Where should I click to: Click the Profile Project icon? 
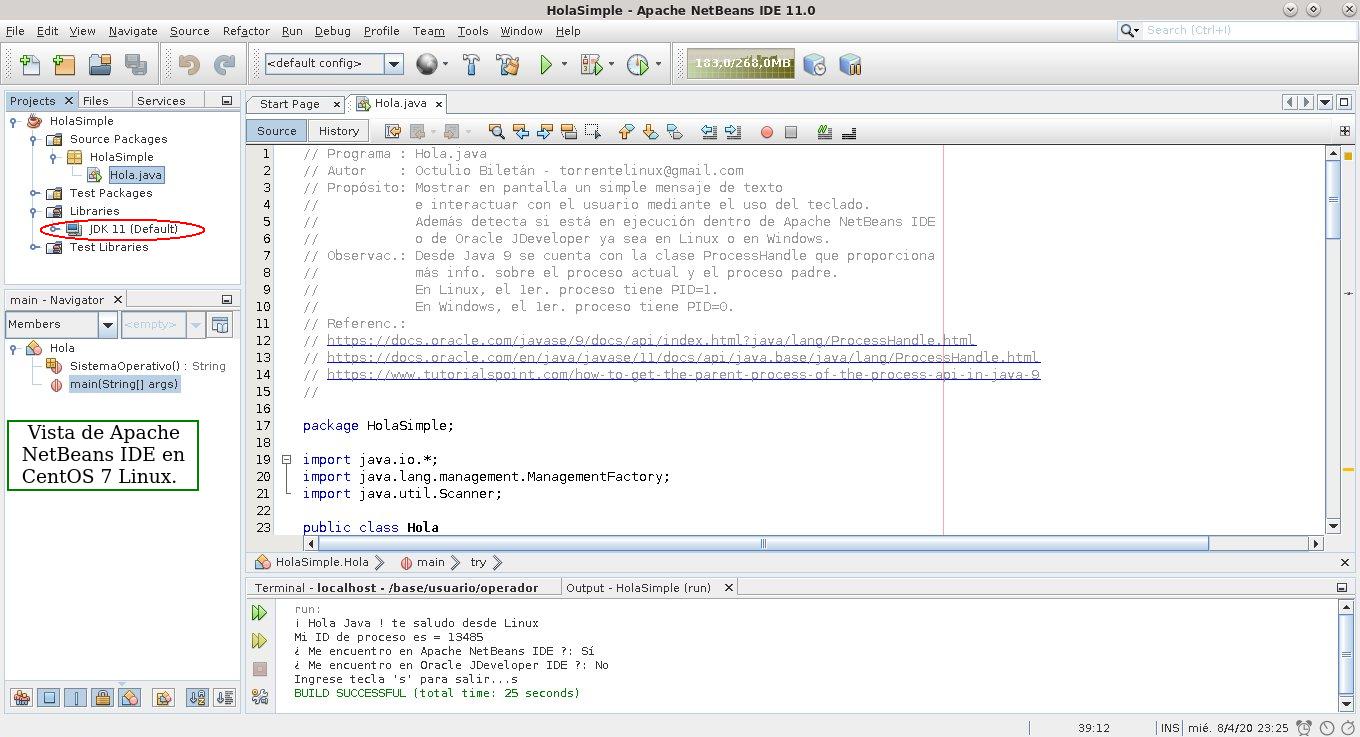click(x=637, y=65)
